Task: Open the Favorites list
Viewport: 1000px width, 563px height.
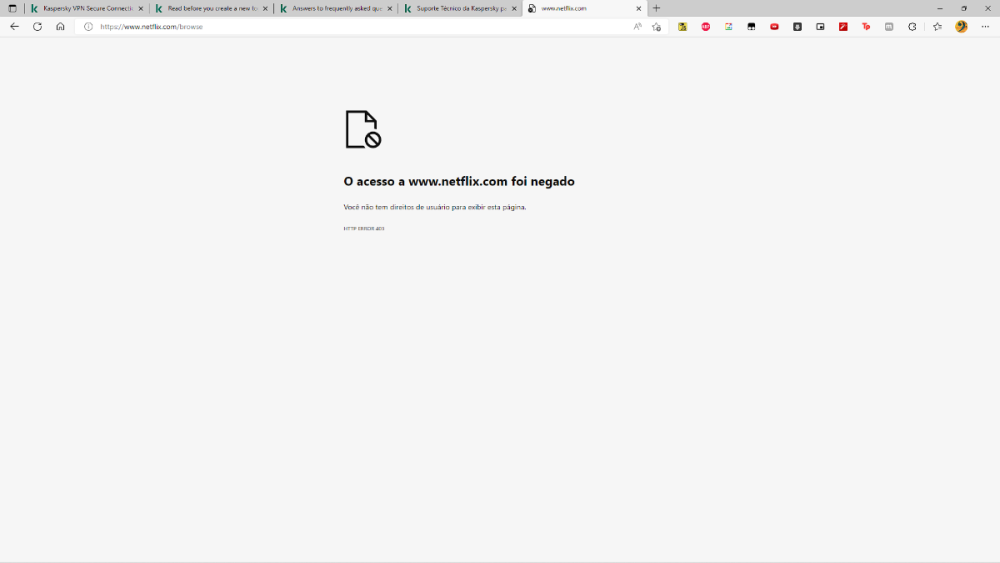Action: pos(938,27)
